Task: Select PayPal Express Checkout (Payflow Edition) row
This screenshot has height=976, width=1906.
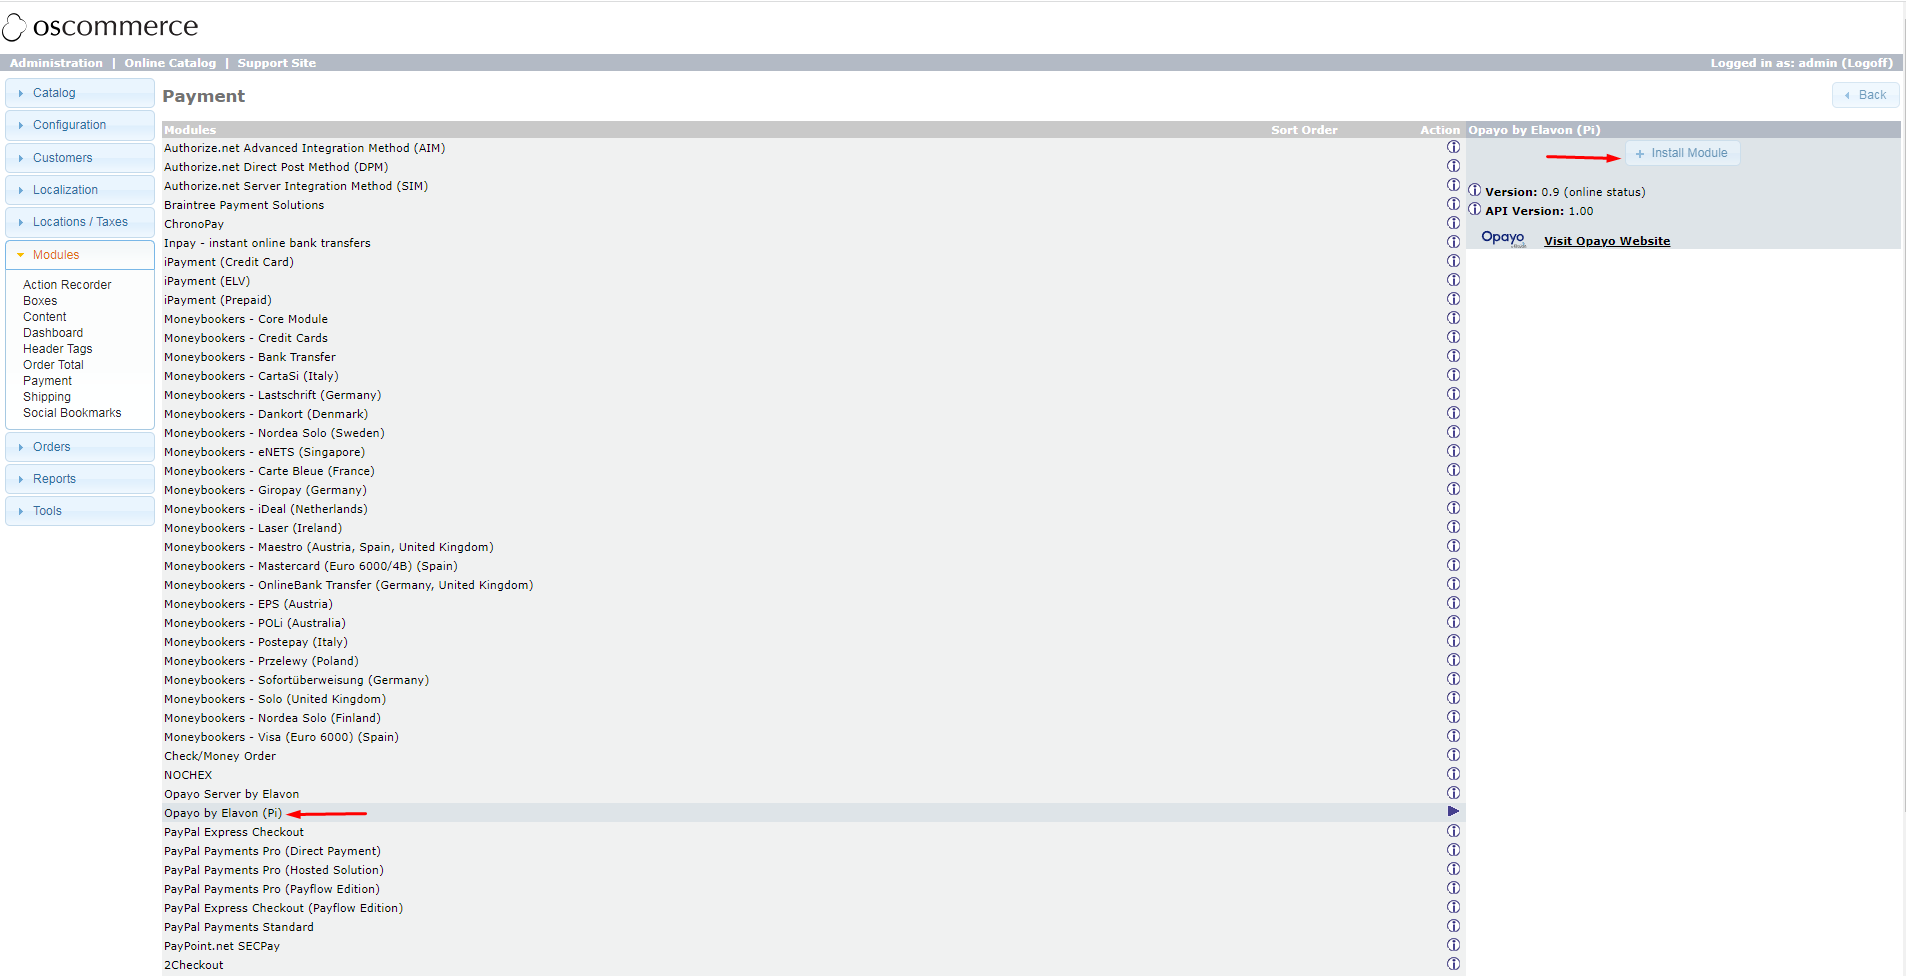Action: [x=813, y=908]
